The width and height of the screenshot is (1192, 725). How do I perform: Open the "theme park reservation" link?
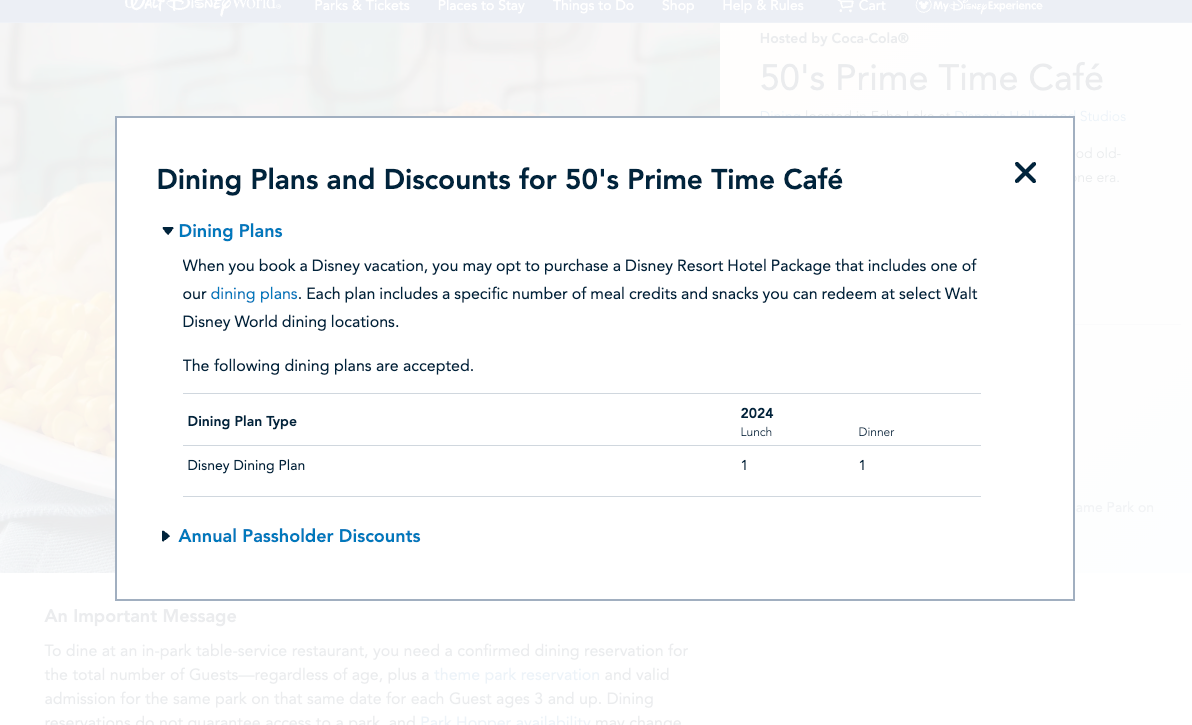[516, 675]
